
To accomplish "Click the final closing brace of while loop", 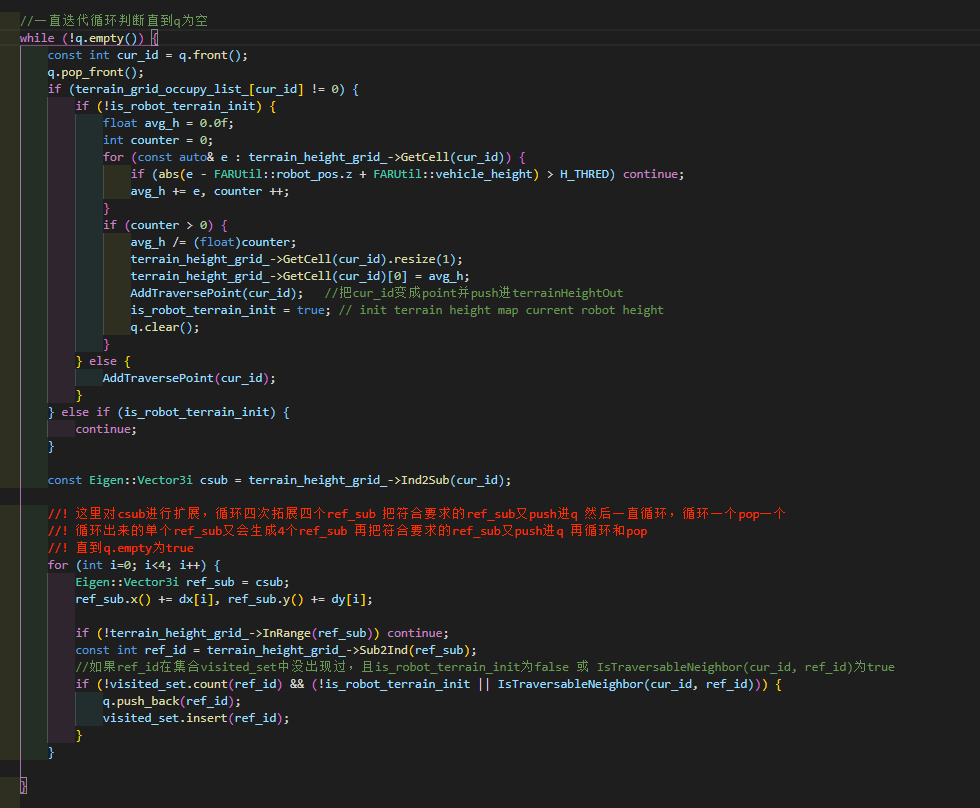I will pyautogui.click(x=23, y=786).
